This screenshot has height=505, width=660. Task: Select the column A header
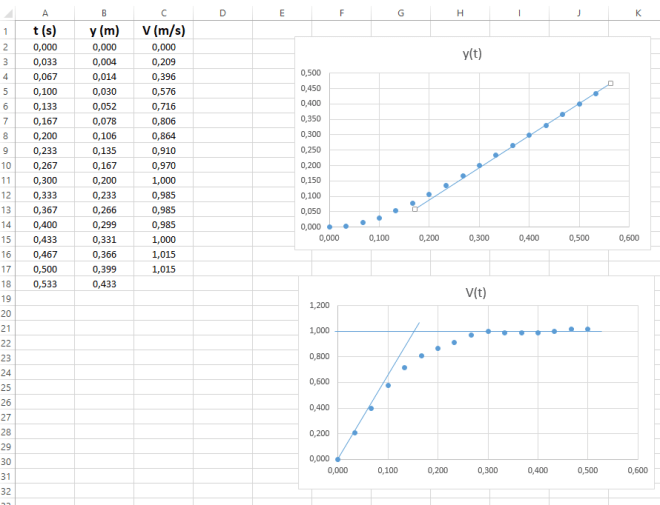pos(46,12)
